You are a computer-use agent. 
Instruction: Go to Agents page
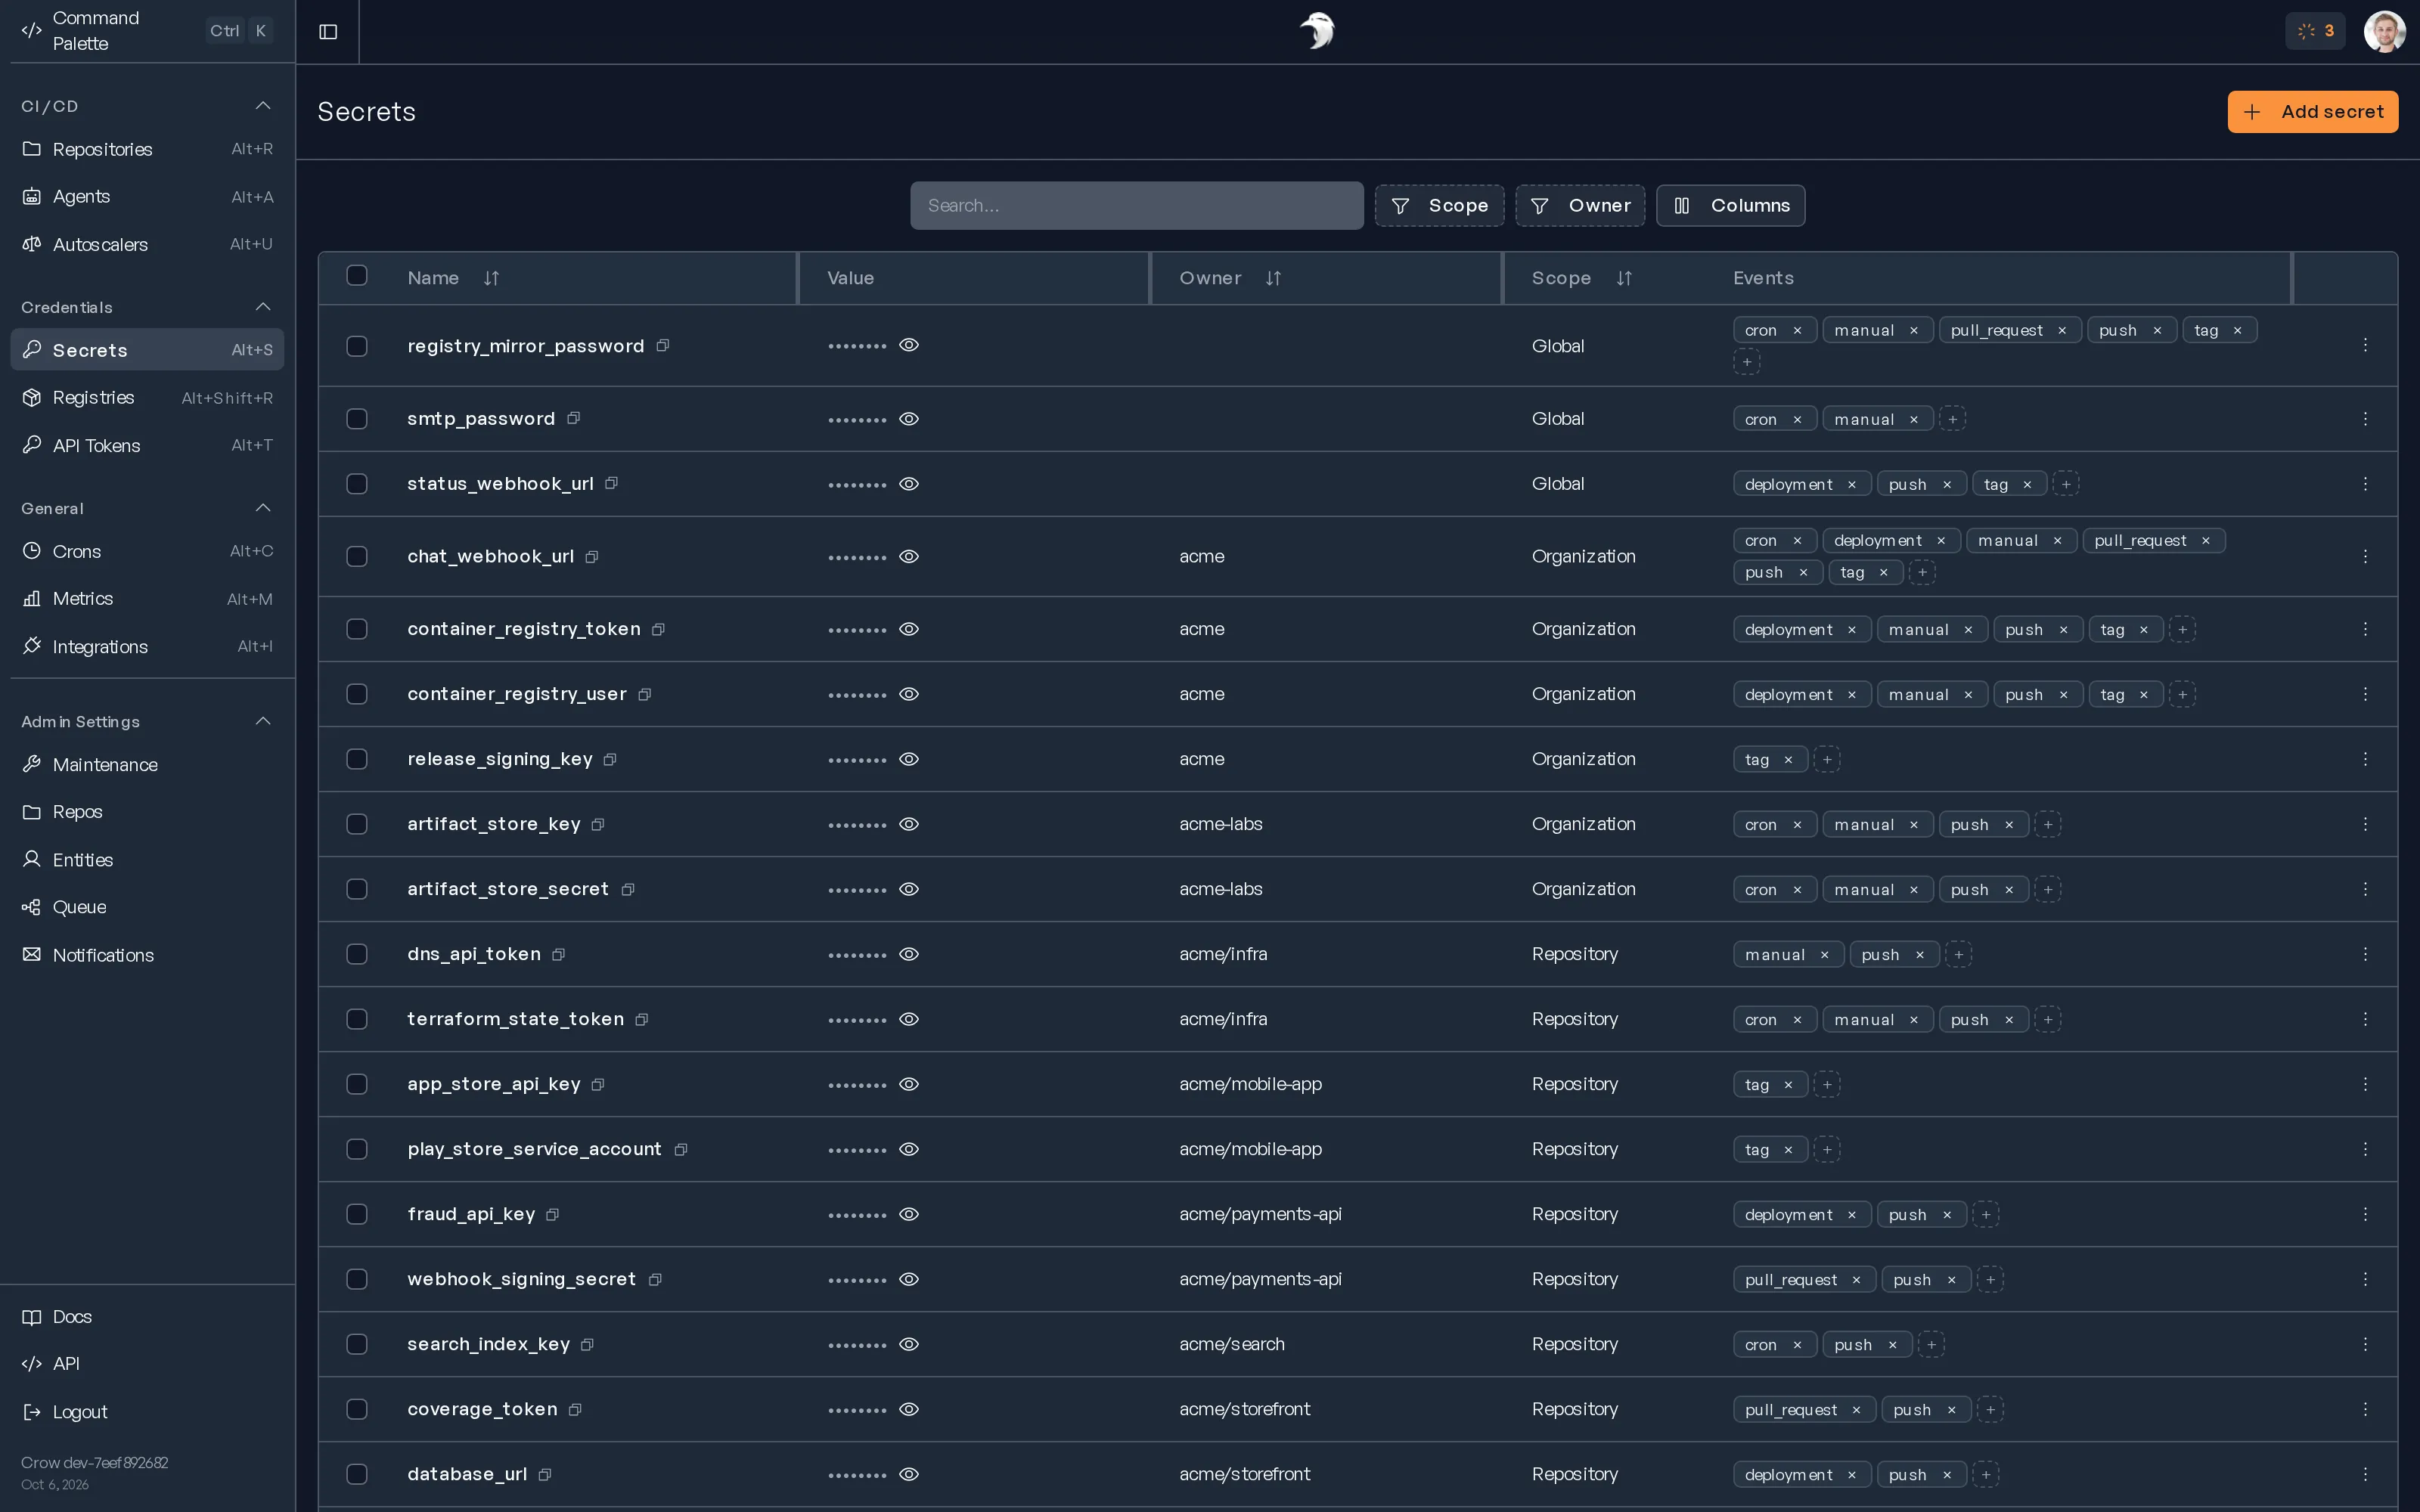[x=147, y=197]
